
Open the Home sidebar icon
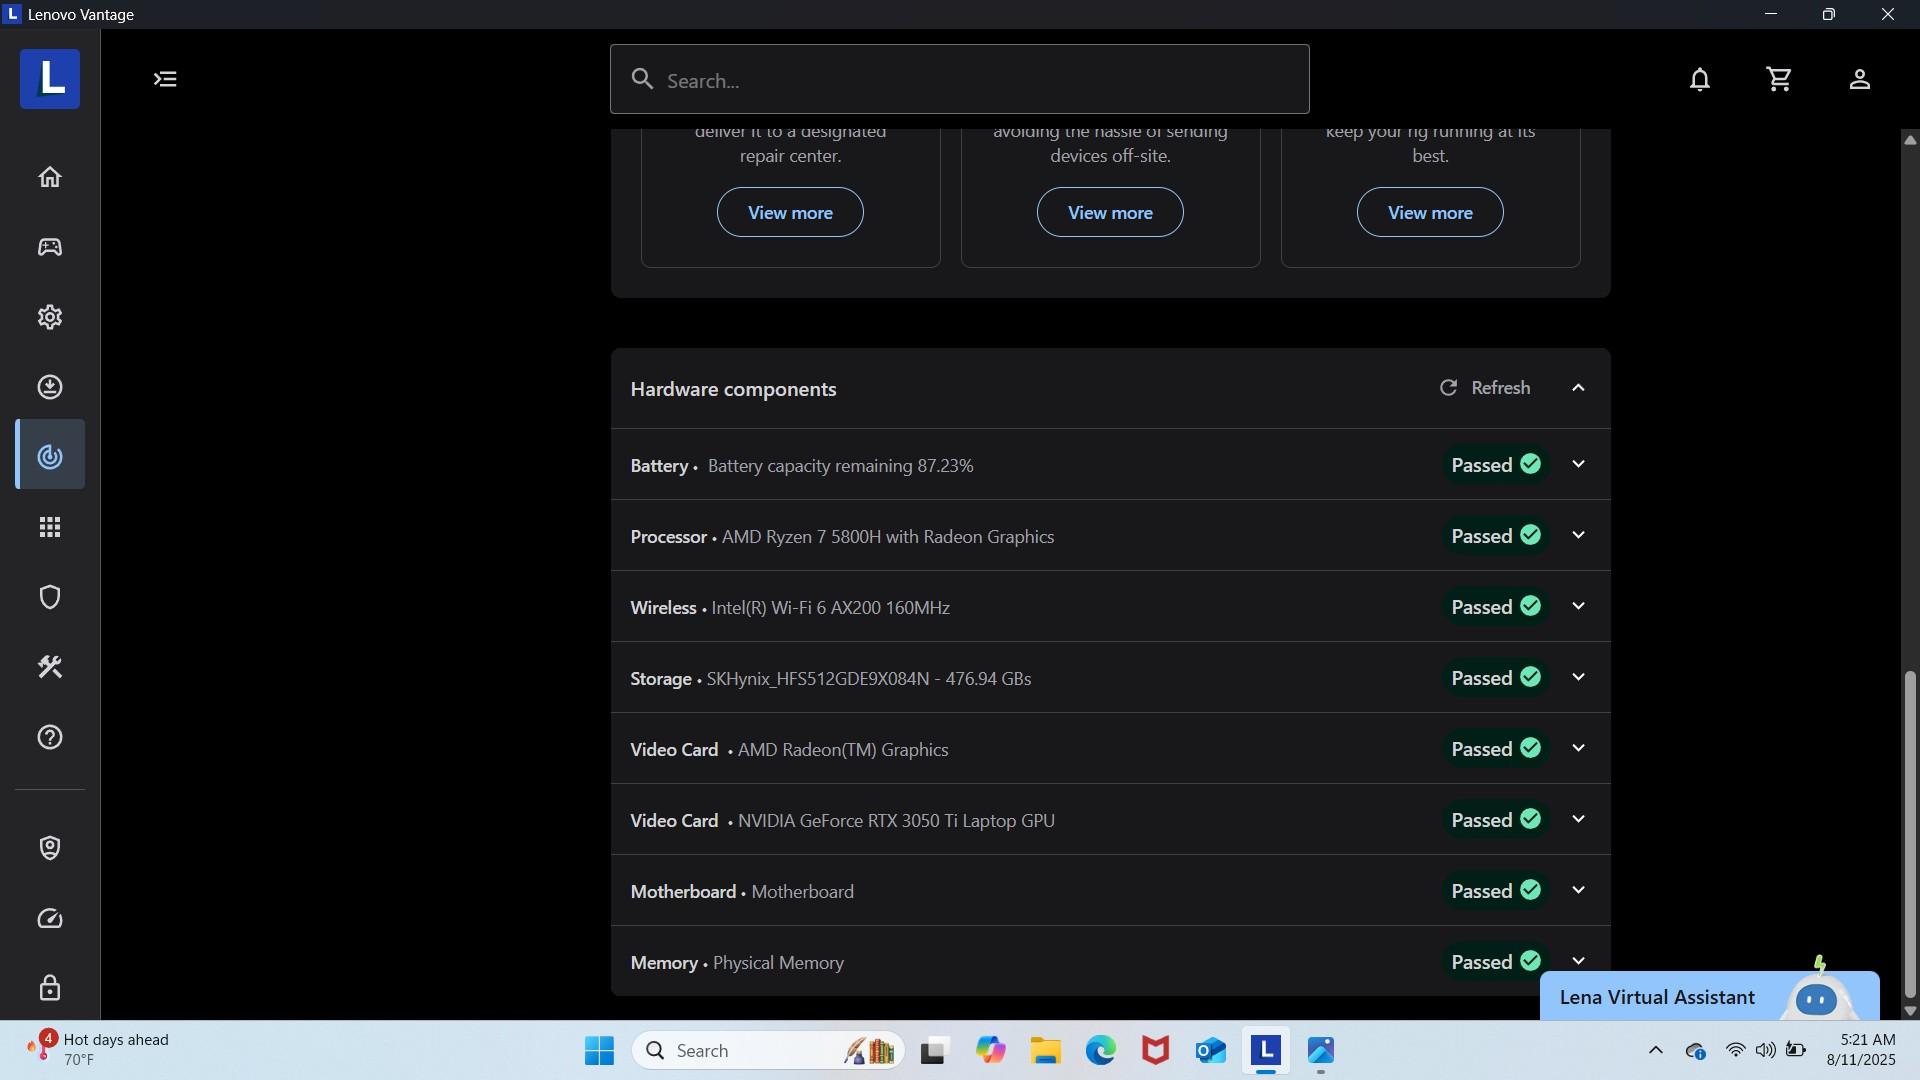50,177
